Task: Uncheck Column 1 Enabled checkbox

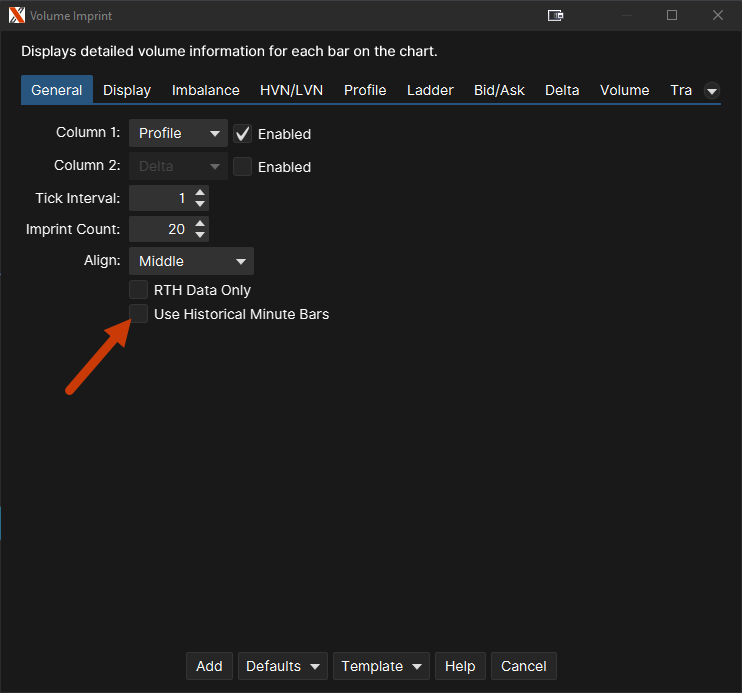Action: tap(243, 134)
